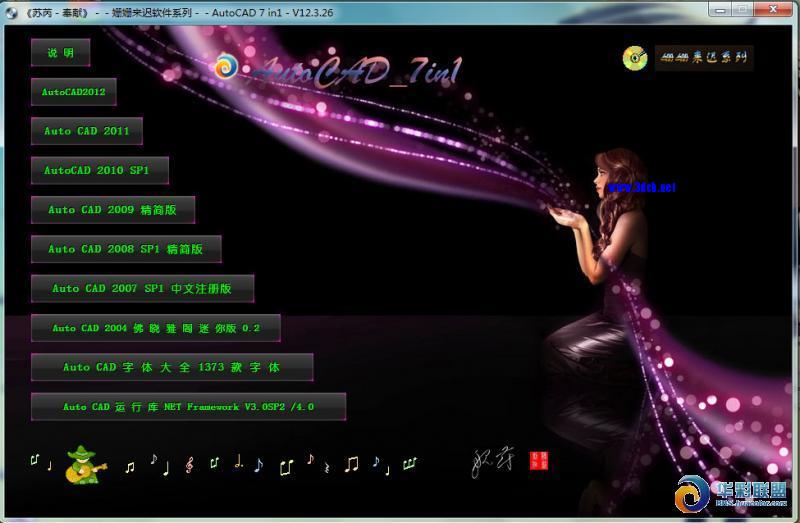Launch Auto CAD 2009 精简版
Screen dimensions: 800x523
click(113, 210)
